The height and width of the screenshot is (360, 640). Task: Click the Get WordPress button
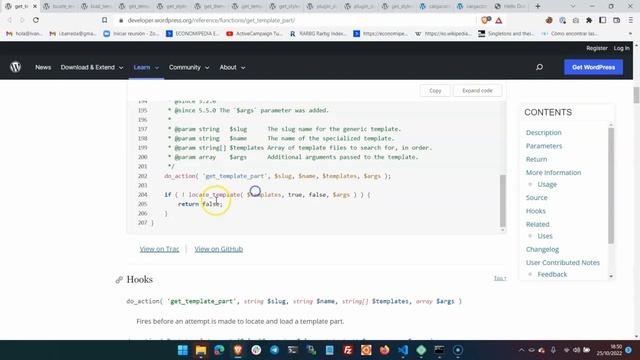click(593, 67)
